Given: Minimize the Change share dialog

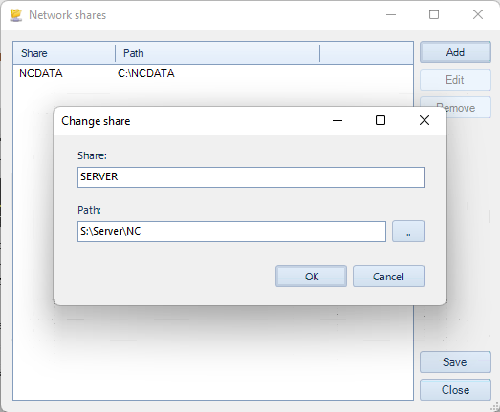Looking at the screenshot, I should [337, 120].
